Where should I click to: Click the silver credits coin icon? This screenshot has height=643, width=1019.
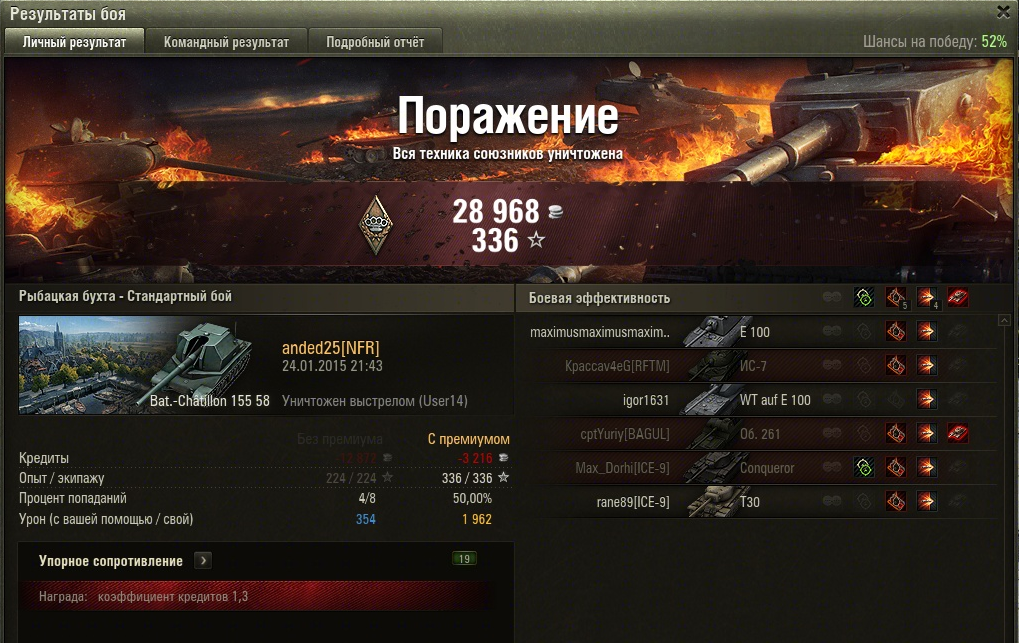pos(556,211)
